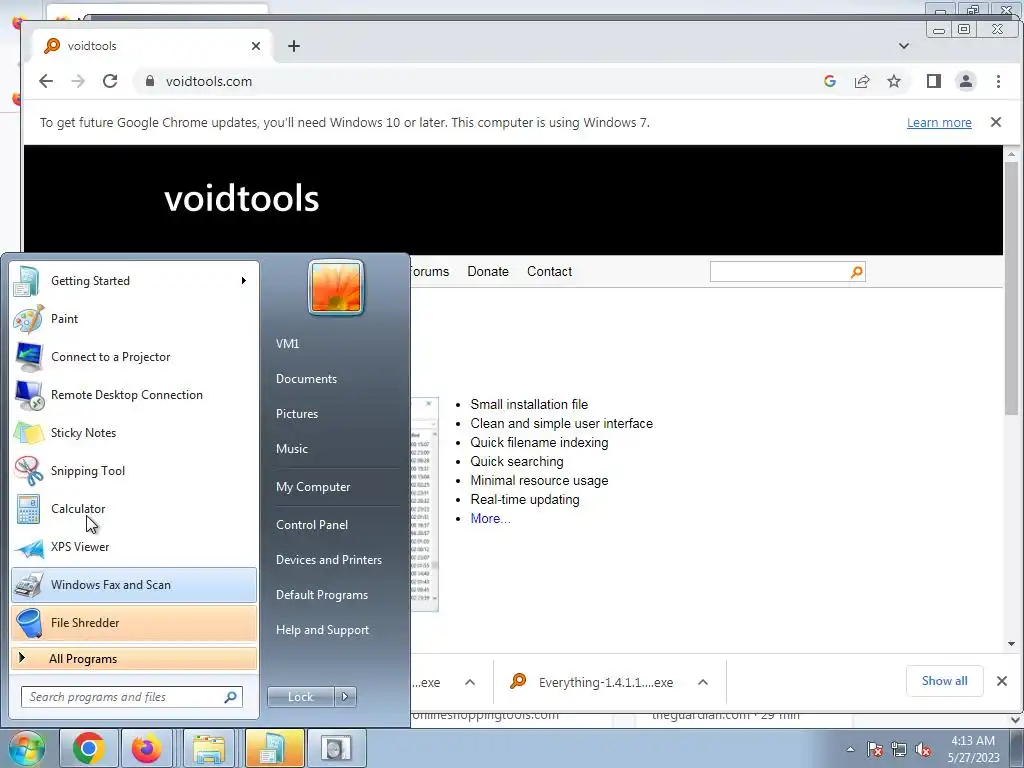Open Devices and Printers
Viewport: 1024px width, 768px height.
pyautogui.click(x=328, y=560)
